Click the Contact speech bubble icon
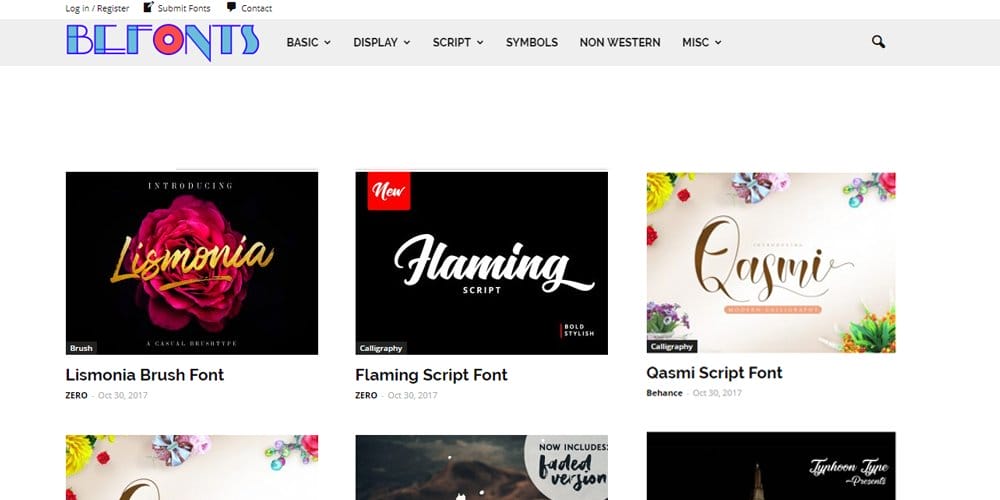 pos(231,7)
